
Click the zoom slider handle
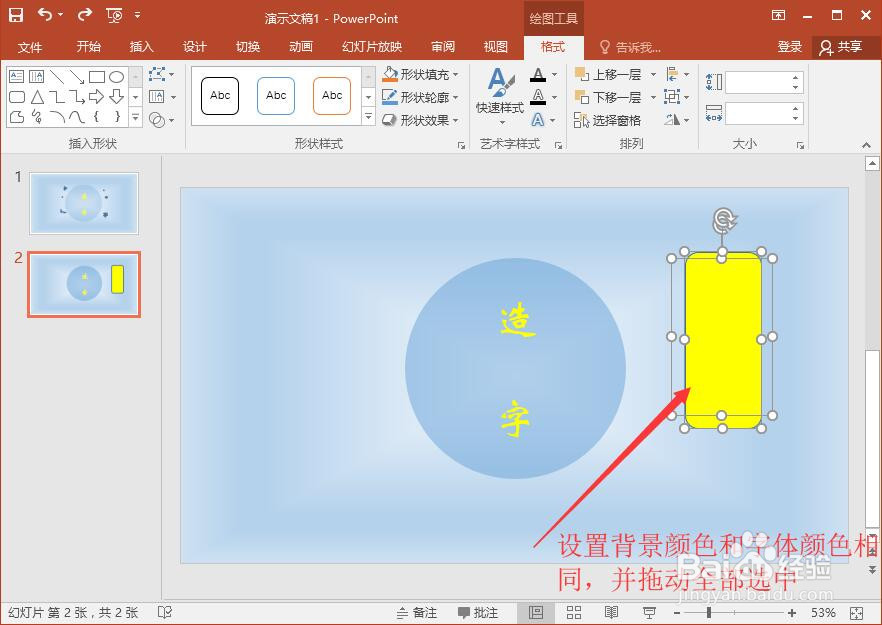tap(709, 612)
